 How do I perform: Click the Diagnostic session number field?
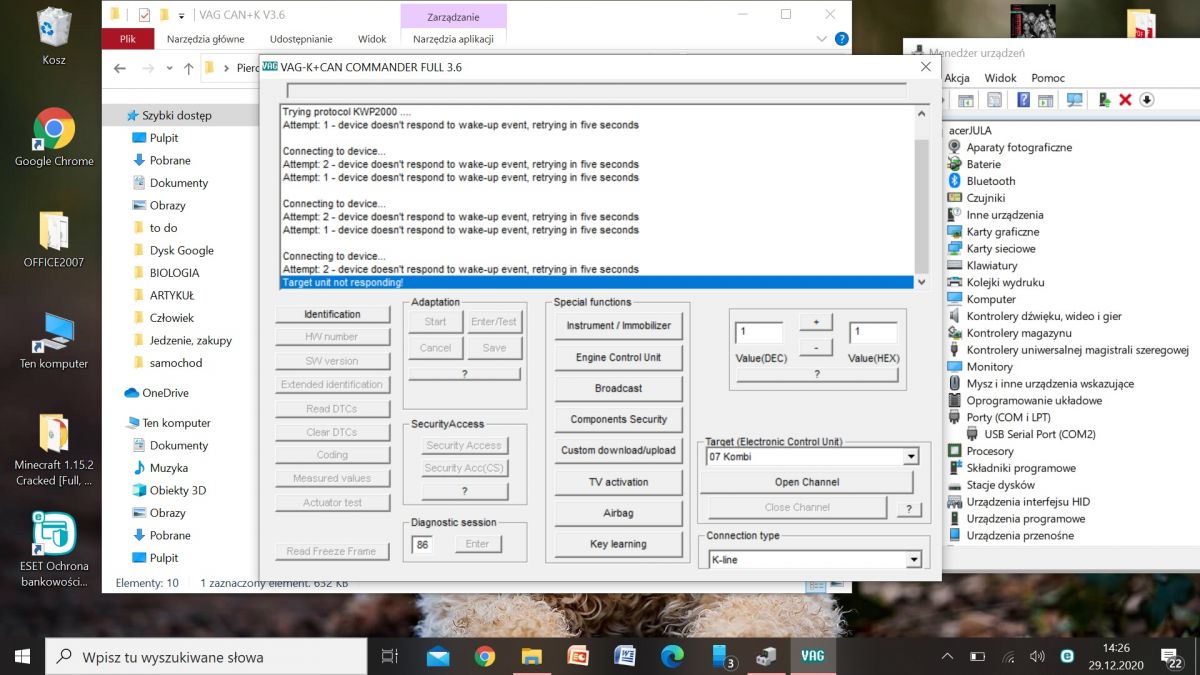coord(422,544)
